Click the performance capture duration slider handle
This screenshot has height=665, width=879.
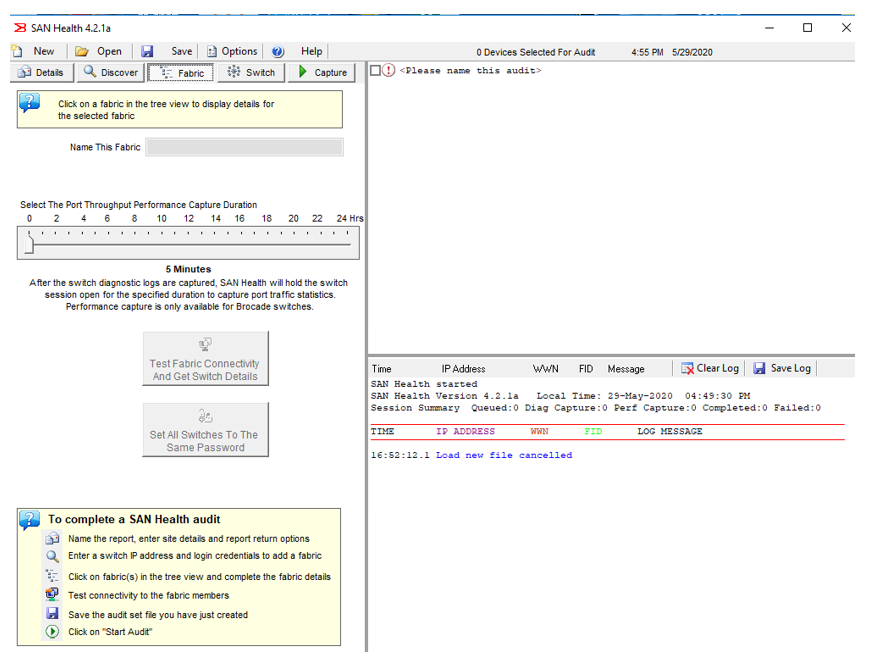[29, 243]
